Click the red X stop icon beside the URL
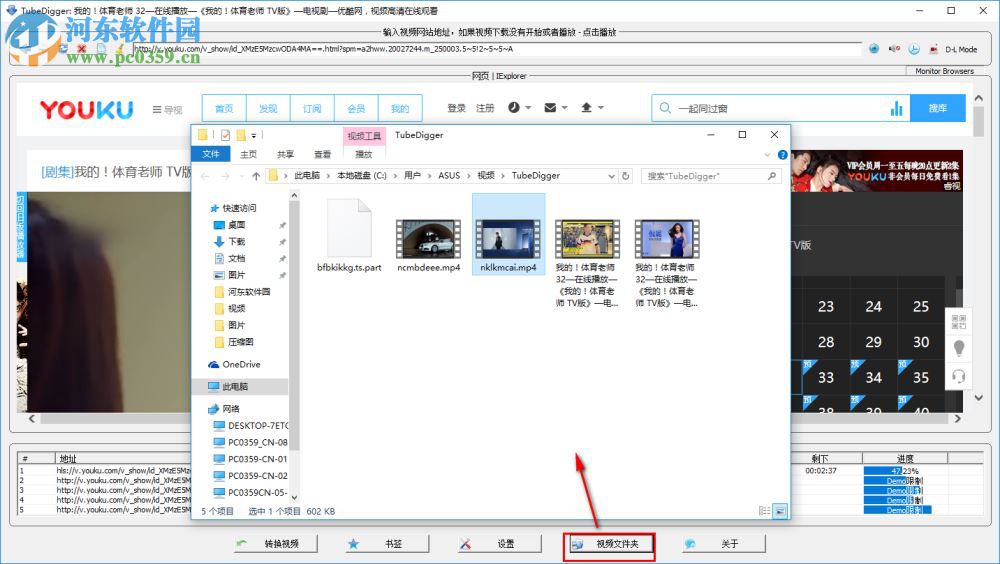The height and width of the screenshot is (564, 1000). (x=82, y=49)
